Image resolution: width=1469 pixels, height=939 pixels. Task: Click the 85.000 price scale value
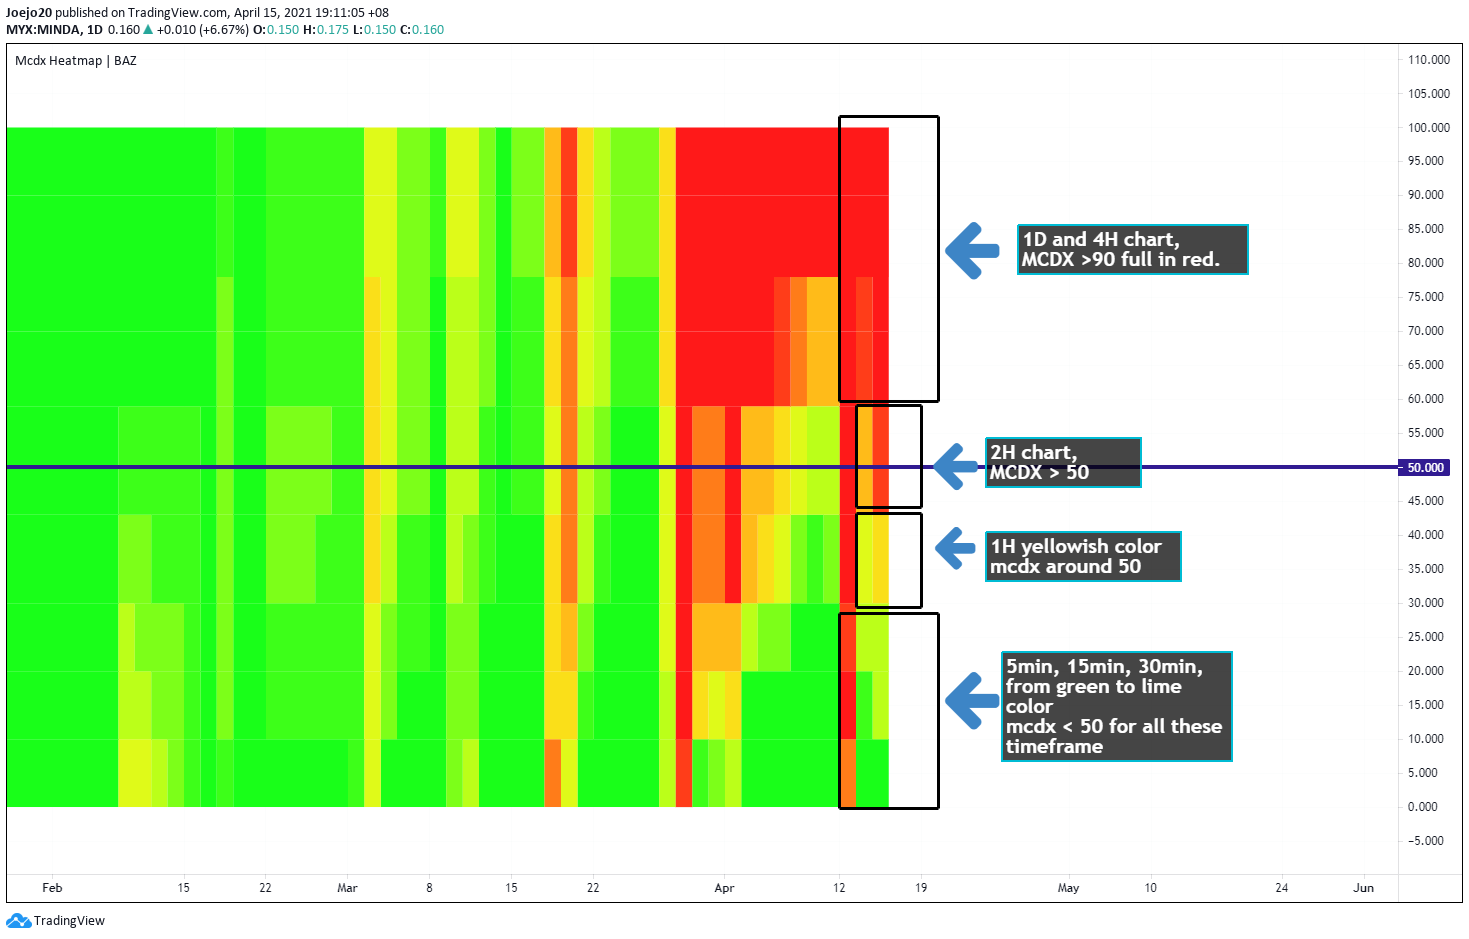pos(1425,229)
